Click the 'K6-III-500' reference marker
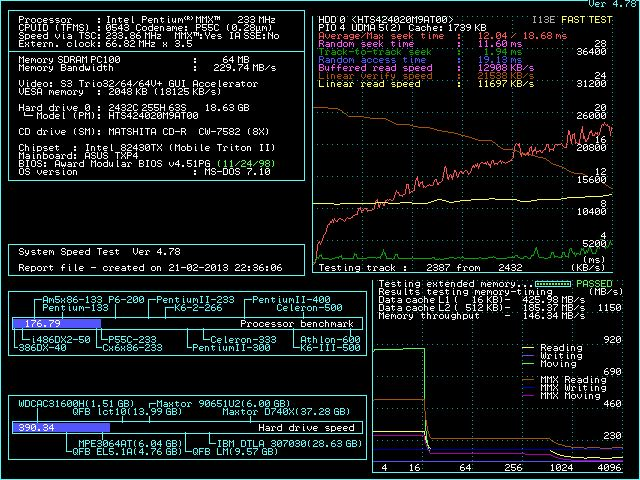The height and width of the screenshot is (480, 640). tap(330, 348)
